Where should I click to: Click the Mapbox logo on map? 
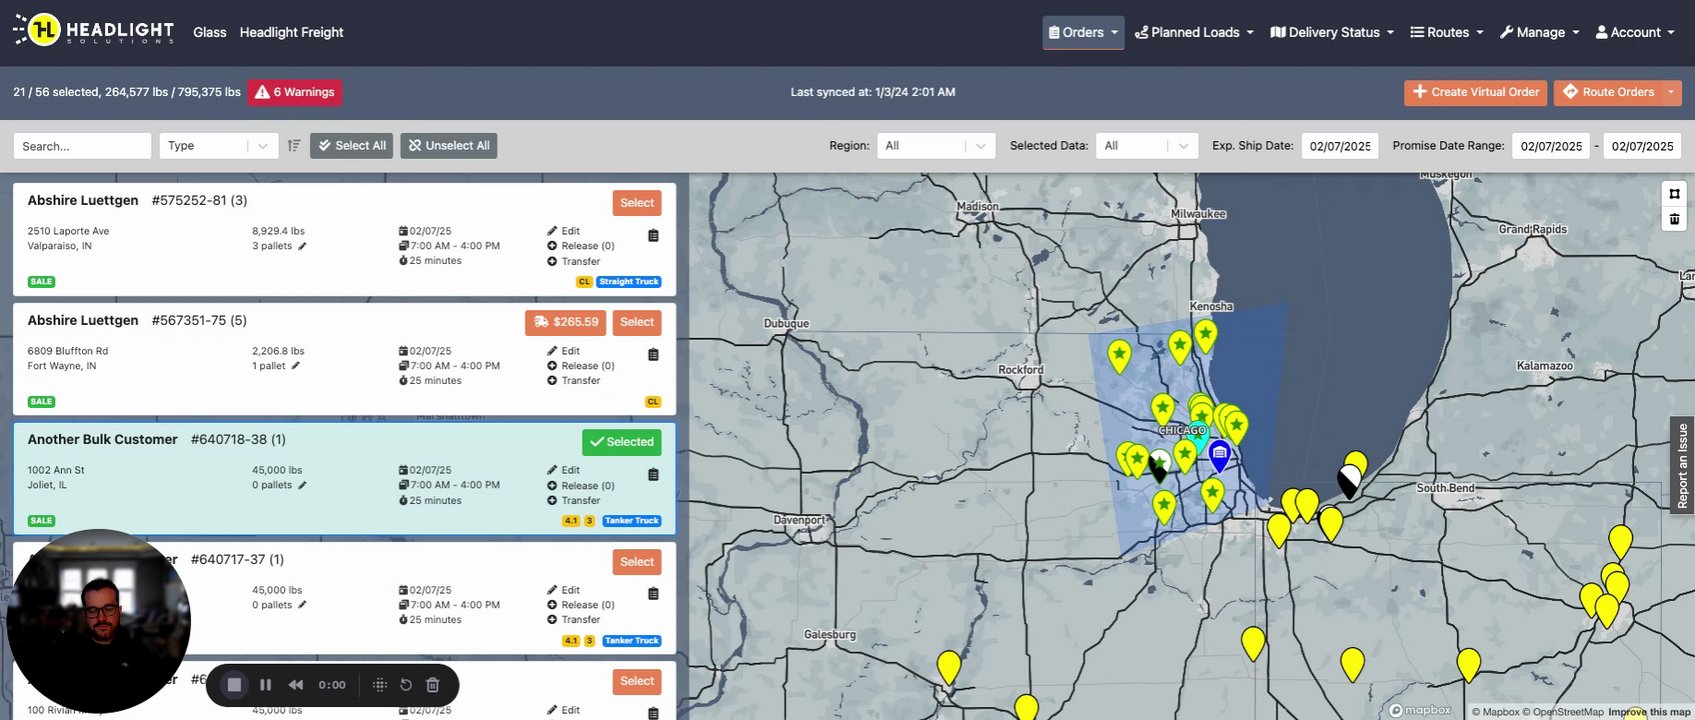point(1420,710)
